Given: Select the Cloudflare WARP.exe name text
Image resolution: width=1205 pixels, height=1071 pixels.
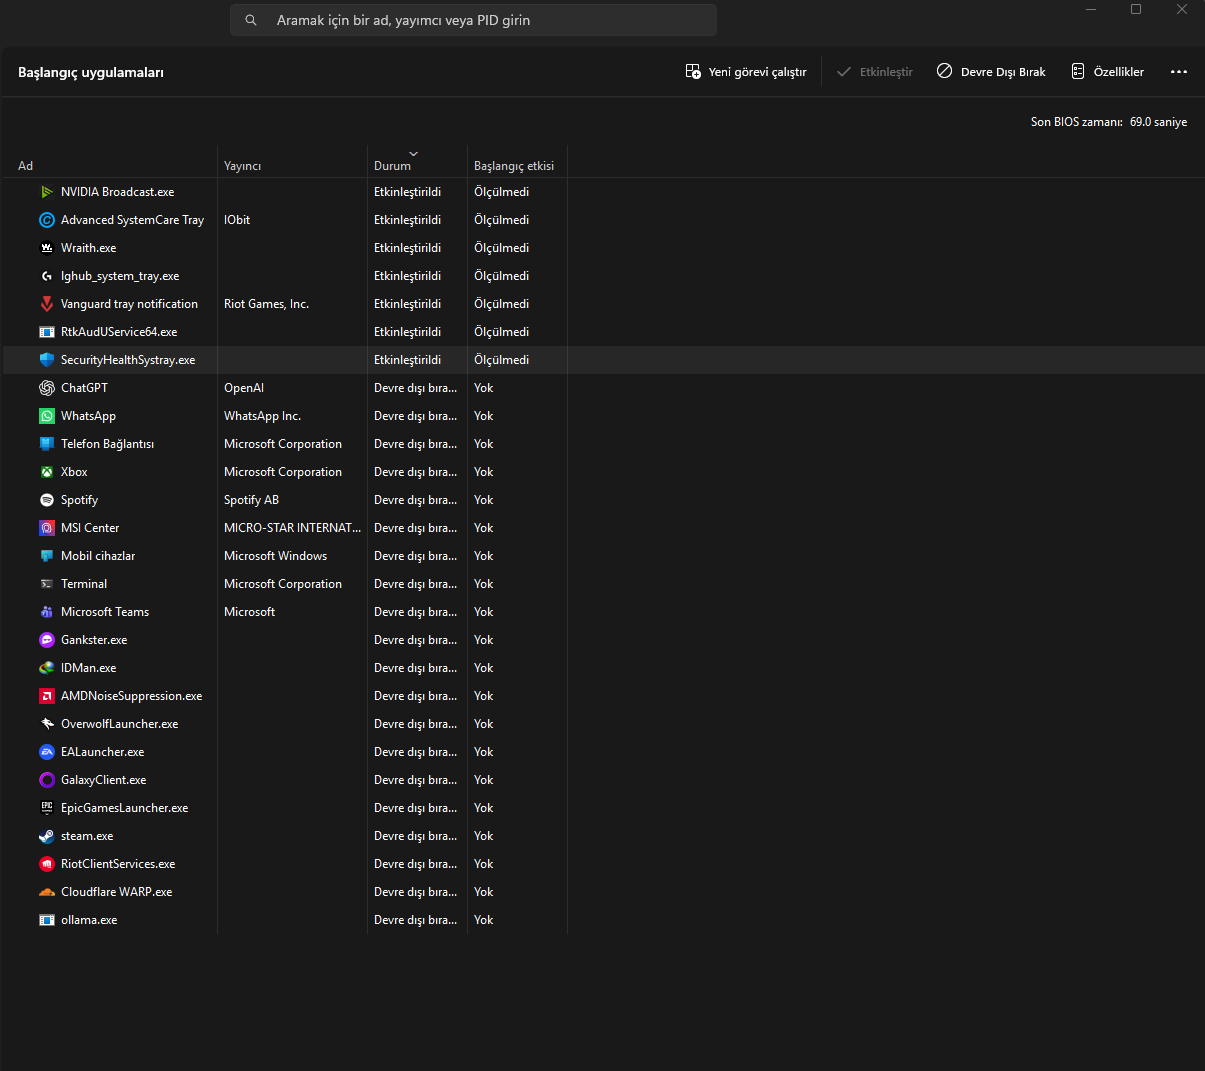Looking at the screenshot, I should (x=116, y=892).
